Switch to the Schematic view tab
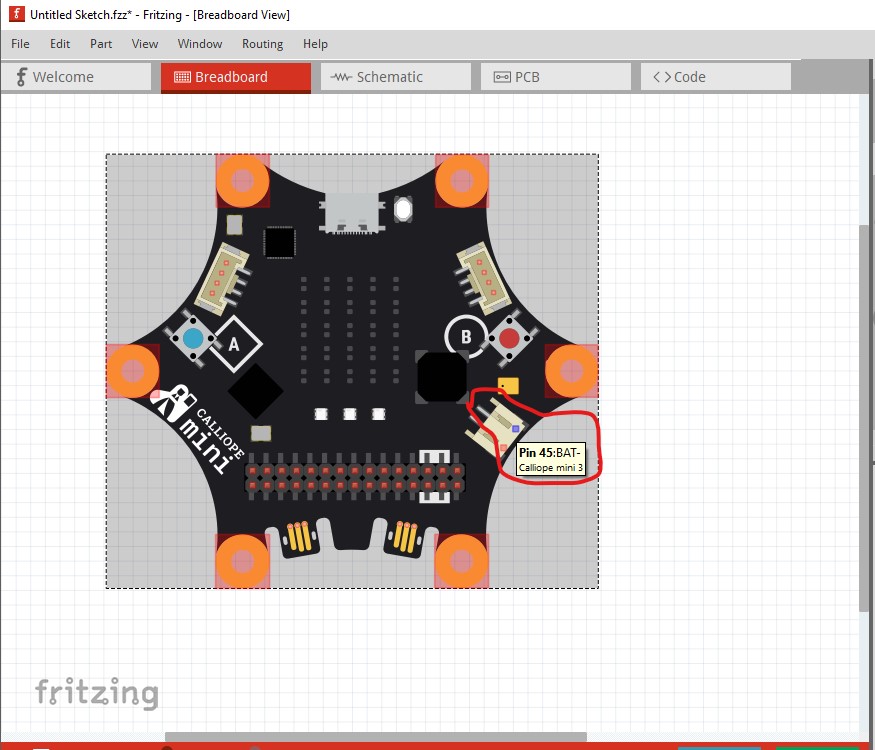This screenshot has height=750, width=875. tap(396, 76)
